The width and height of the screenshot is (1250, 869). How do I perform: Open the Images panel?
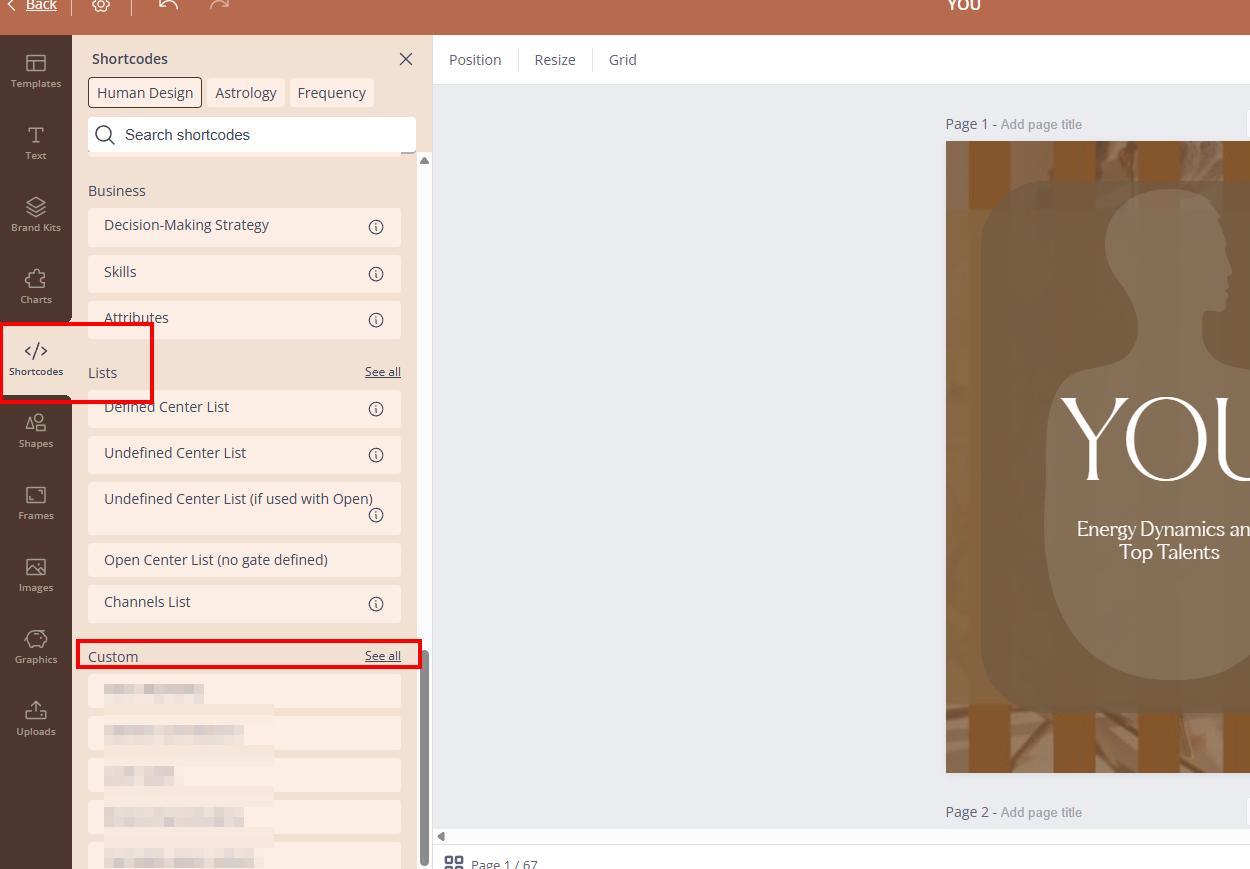tap(36, 575)
